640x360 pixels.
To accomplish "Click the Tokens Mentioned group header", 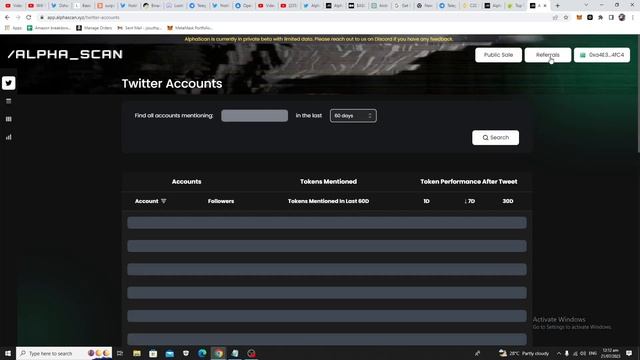I will 328,182.
